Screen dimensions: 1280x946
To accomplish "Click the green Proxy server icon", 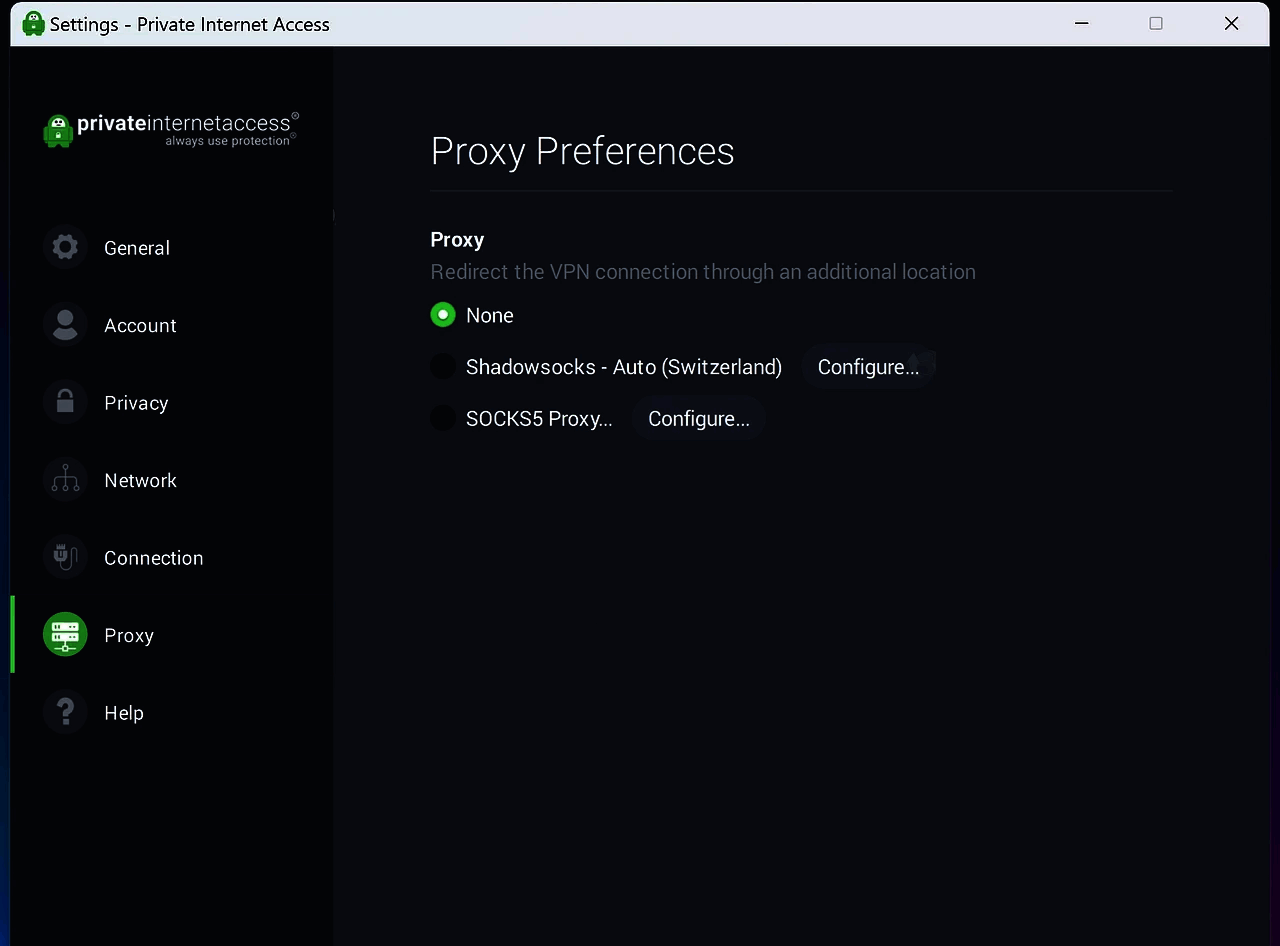I will [65, 635].
